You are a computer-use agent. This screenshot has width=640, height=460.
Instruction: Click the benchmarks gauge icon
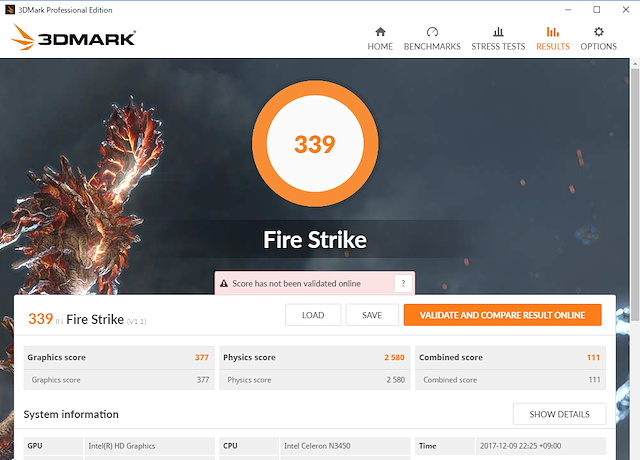click(x=432, y=32)
